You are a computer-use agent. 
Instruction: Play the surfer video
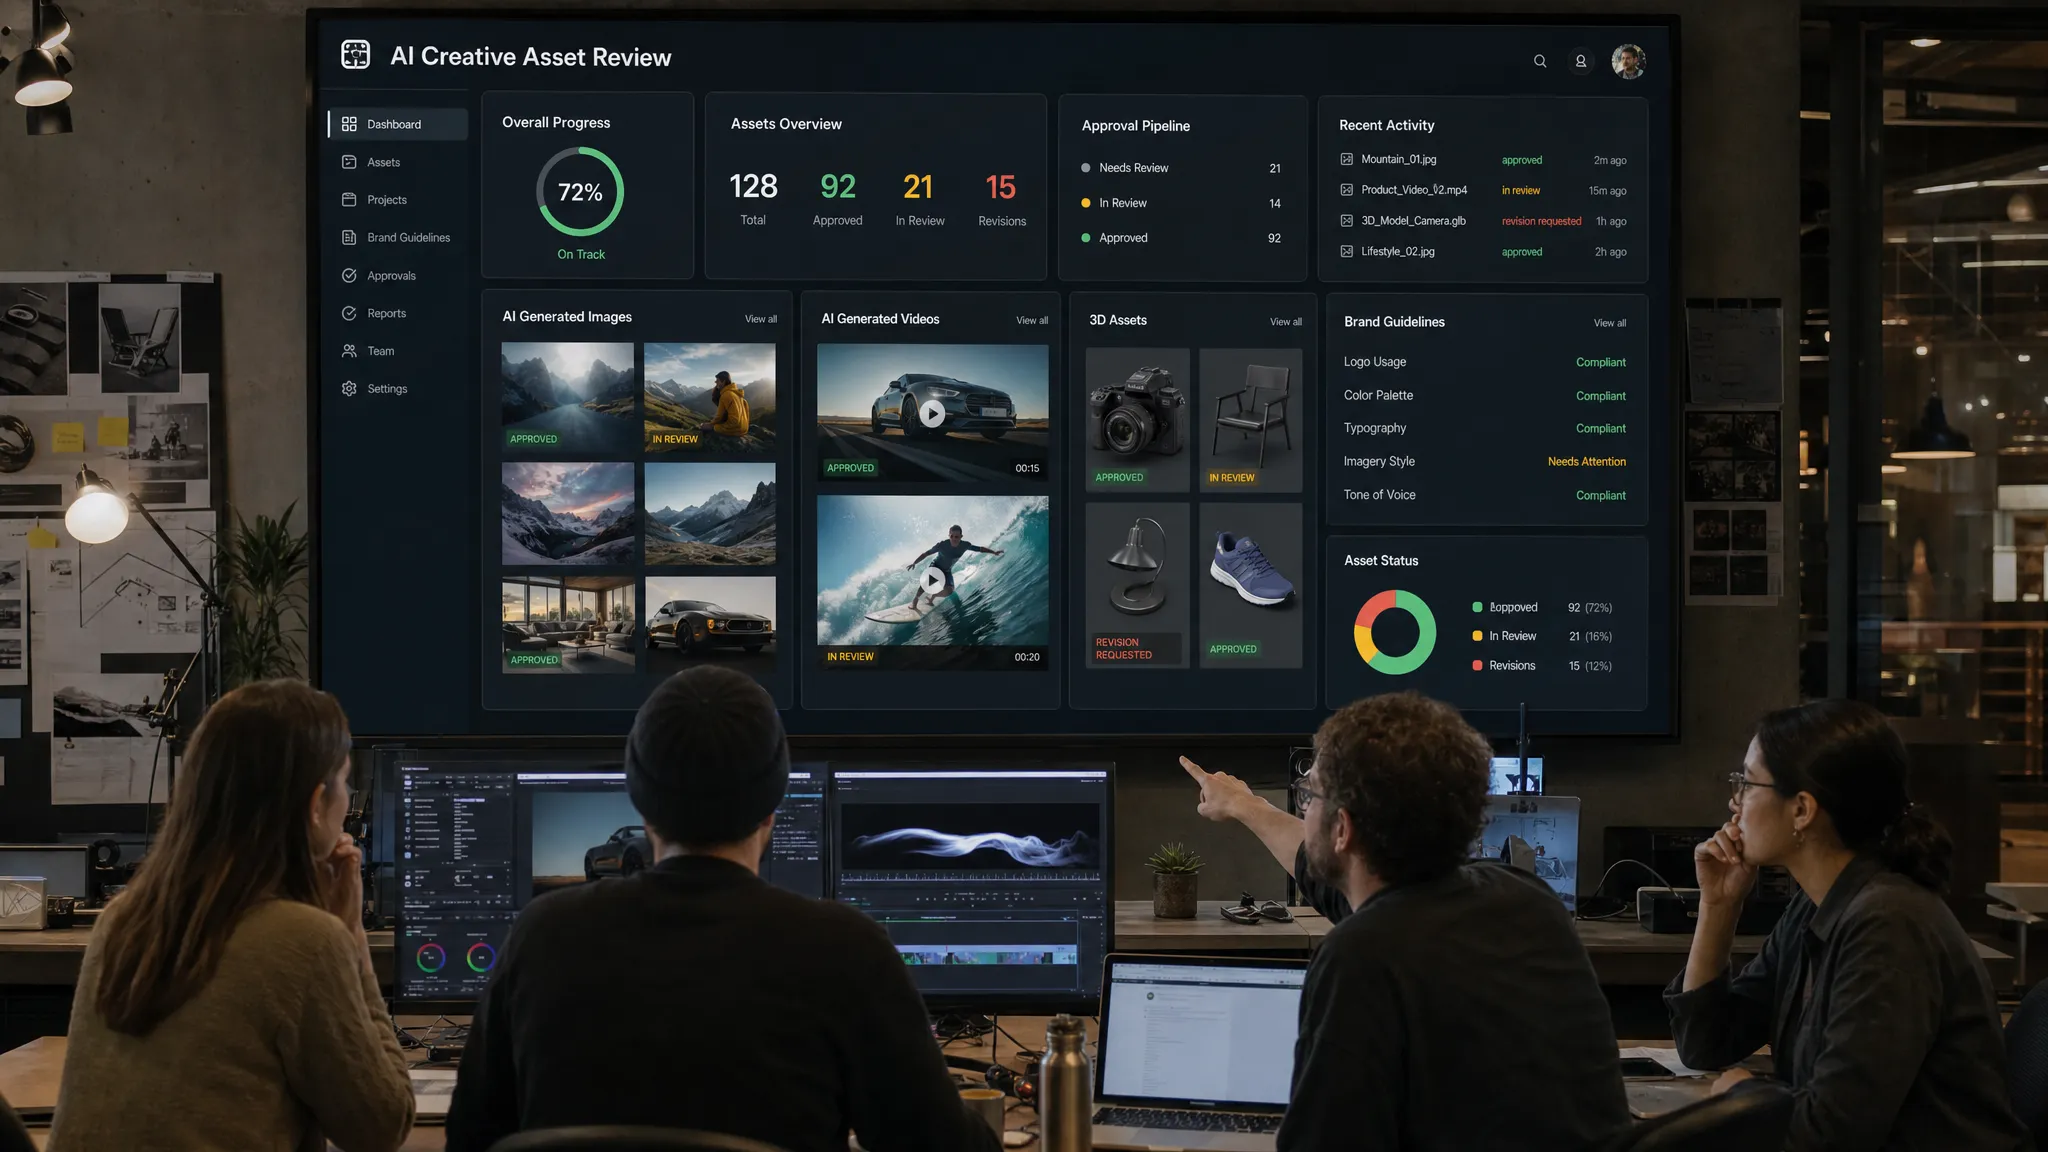(932, 580)
